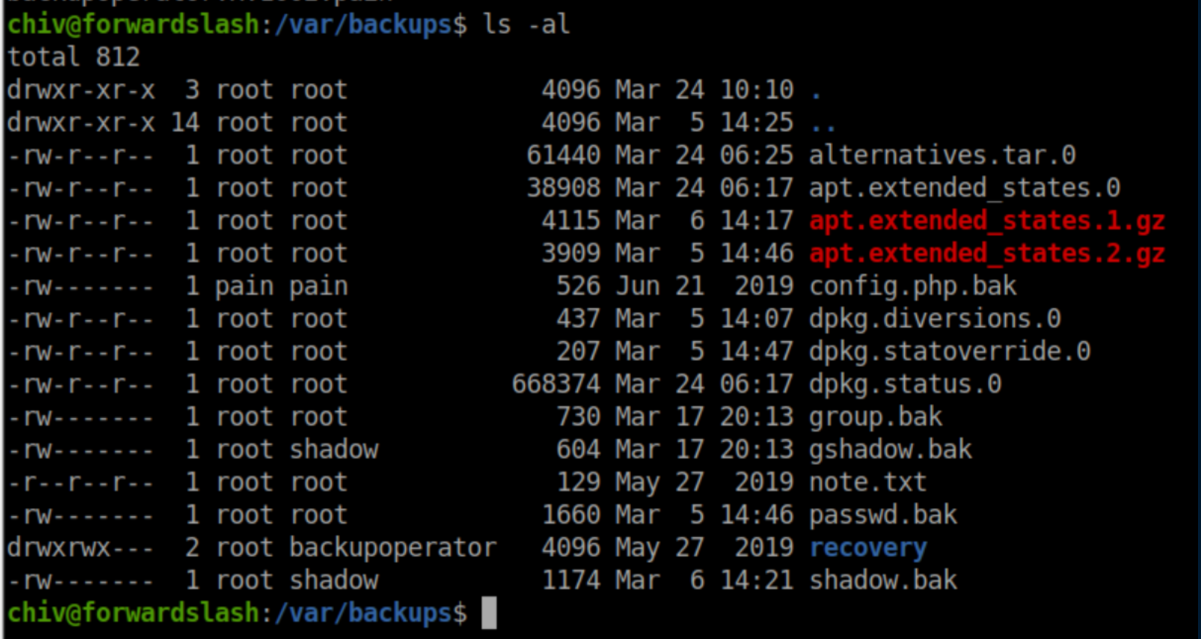Click the dpkg.statoverride.0 filename
Screen dimensions: 1201x639
click(x=949, y=352)
